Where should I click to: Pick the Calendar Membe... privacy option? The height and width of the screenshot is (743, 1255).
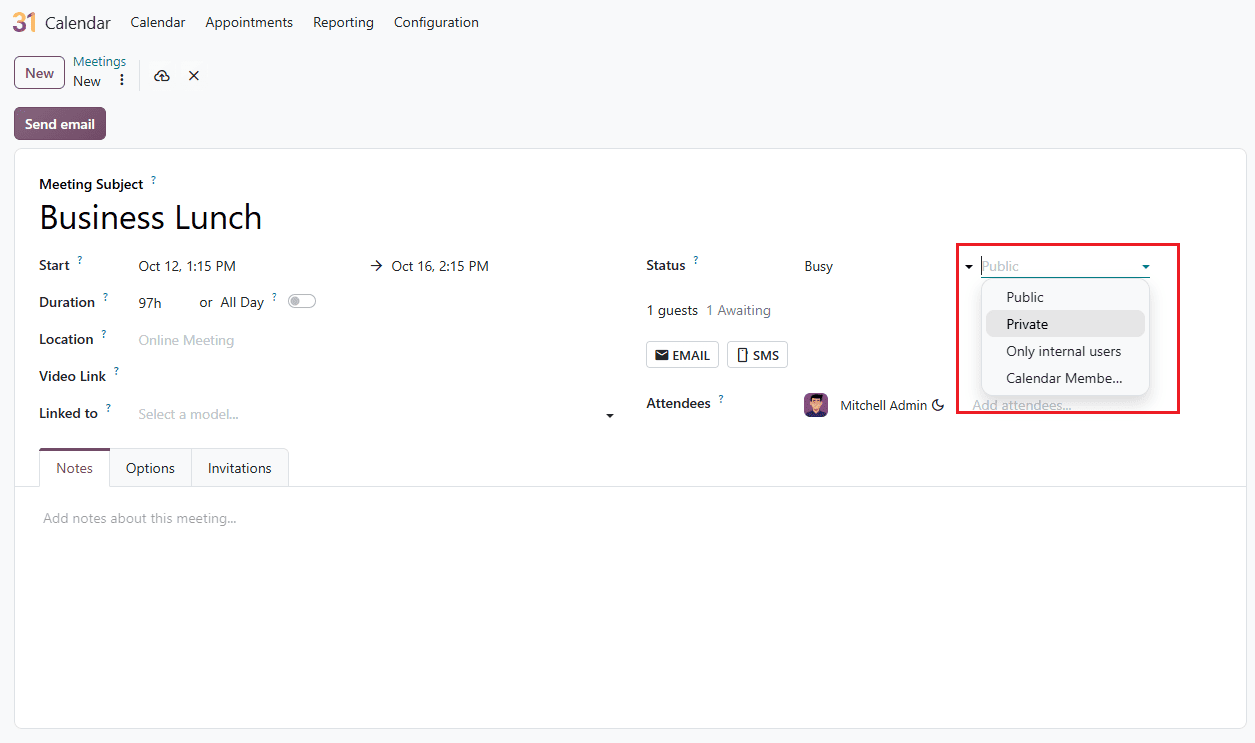point(1065,378)
